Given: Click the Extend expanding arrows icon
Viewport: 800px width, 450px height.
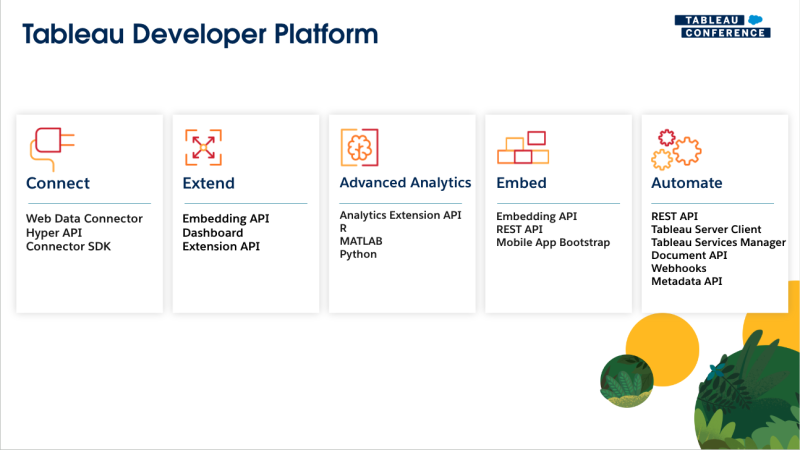Looking at the screenshot, I should (204, 147).
